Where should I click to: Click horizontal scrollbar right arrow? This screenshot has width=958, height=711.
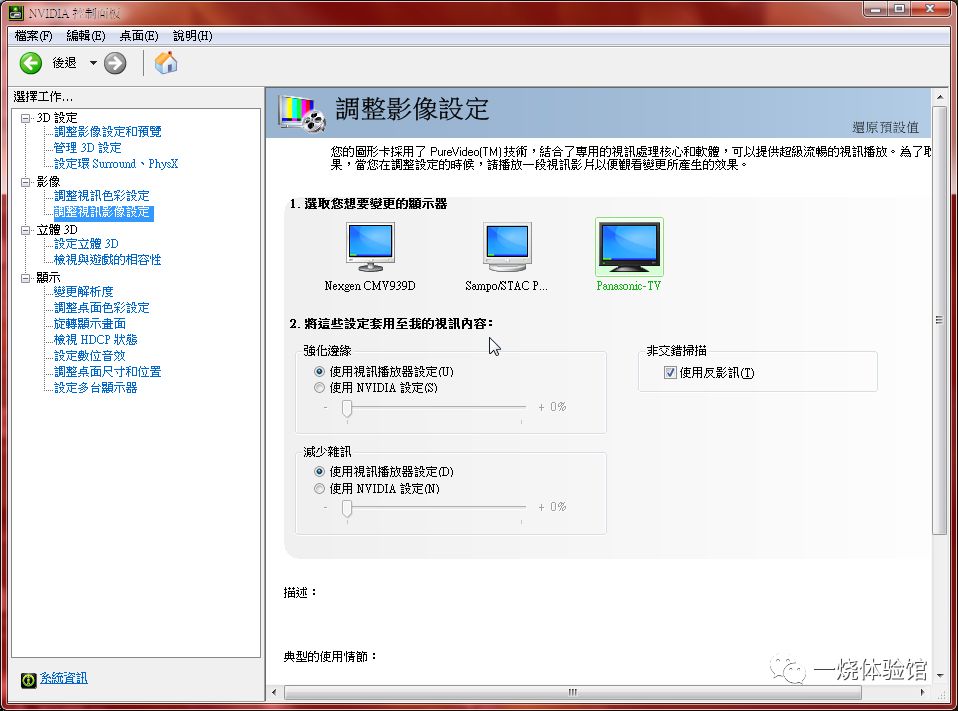pos(923,692)
